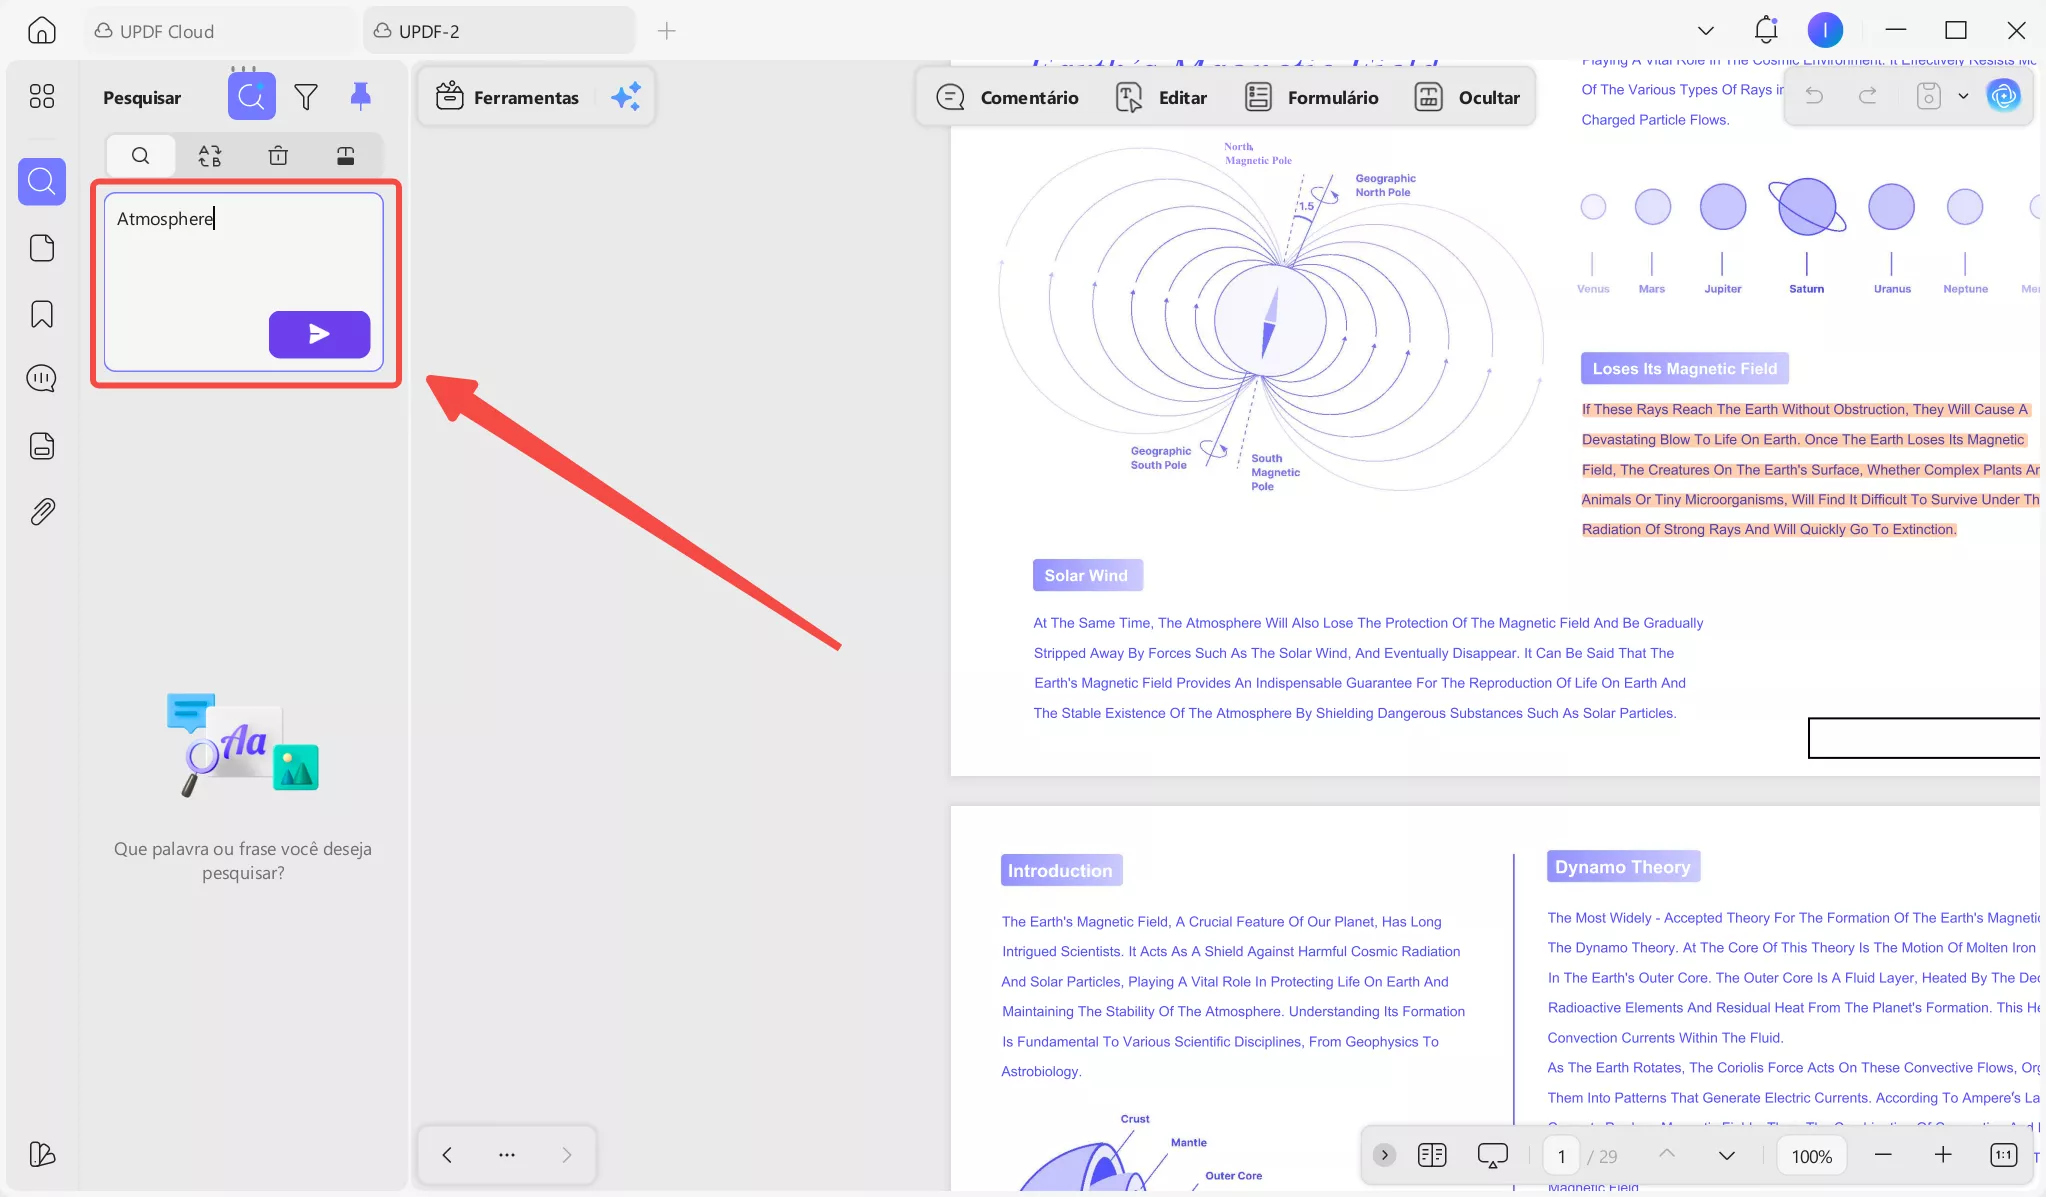Click the zoom in plus button
The width and height of the screenshot is (2046, 1197).
pyautogui.click(x=1943, y=1156)
